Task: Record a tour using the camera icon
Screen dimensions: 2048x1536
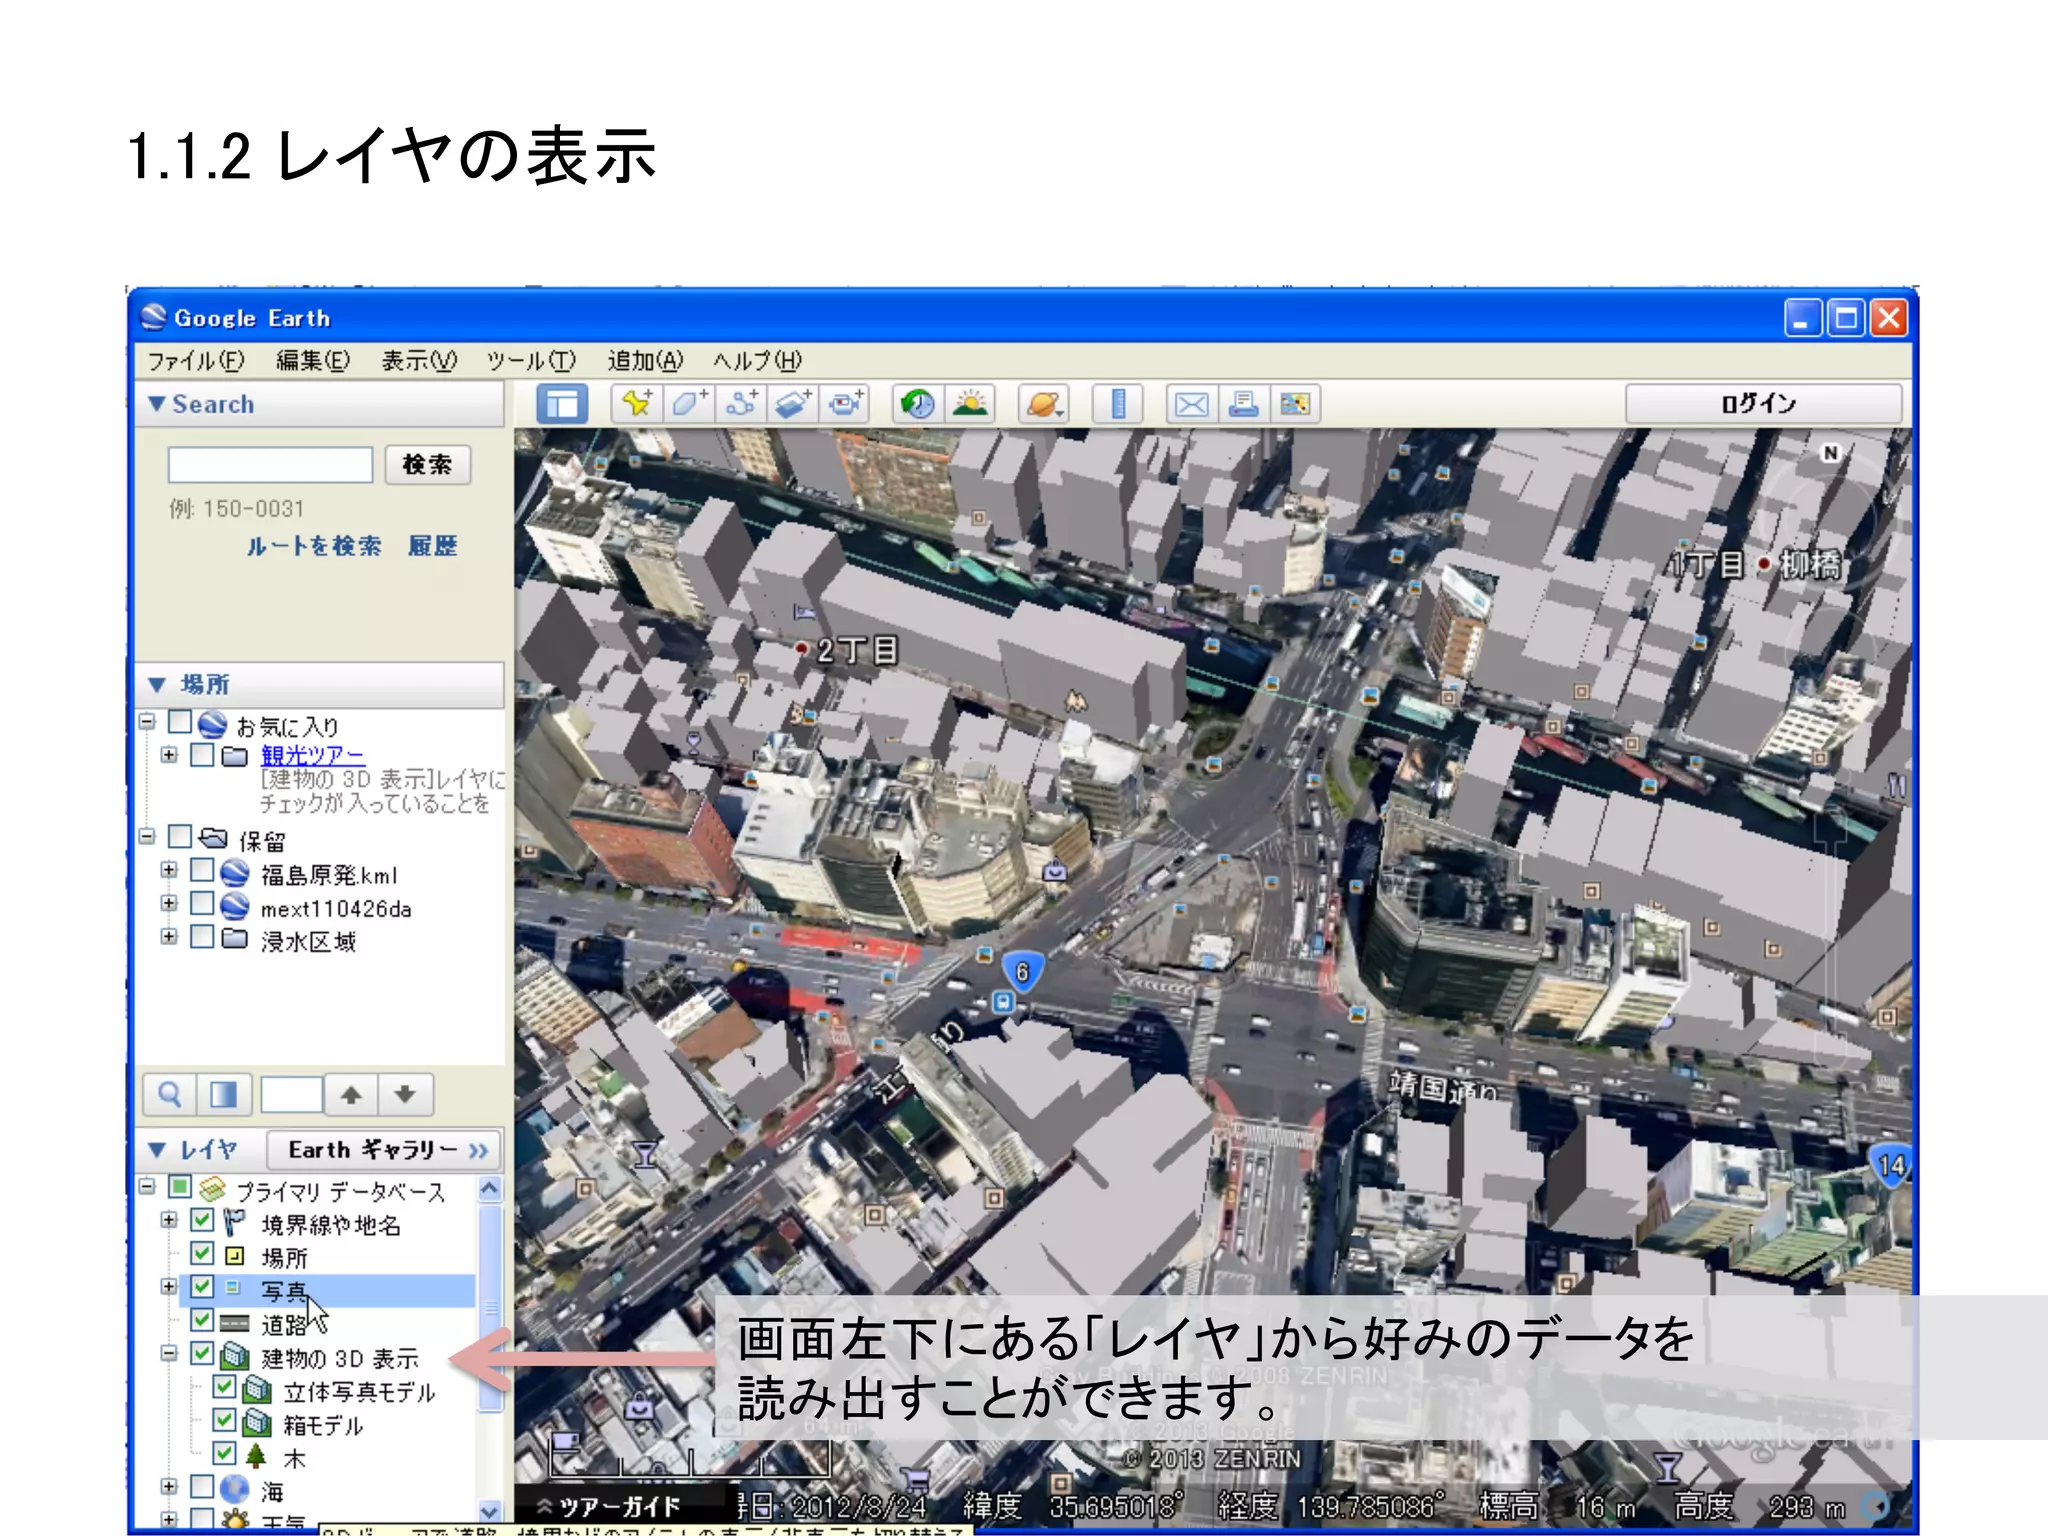Action: click(845, 404)
